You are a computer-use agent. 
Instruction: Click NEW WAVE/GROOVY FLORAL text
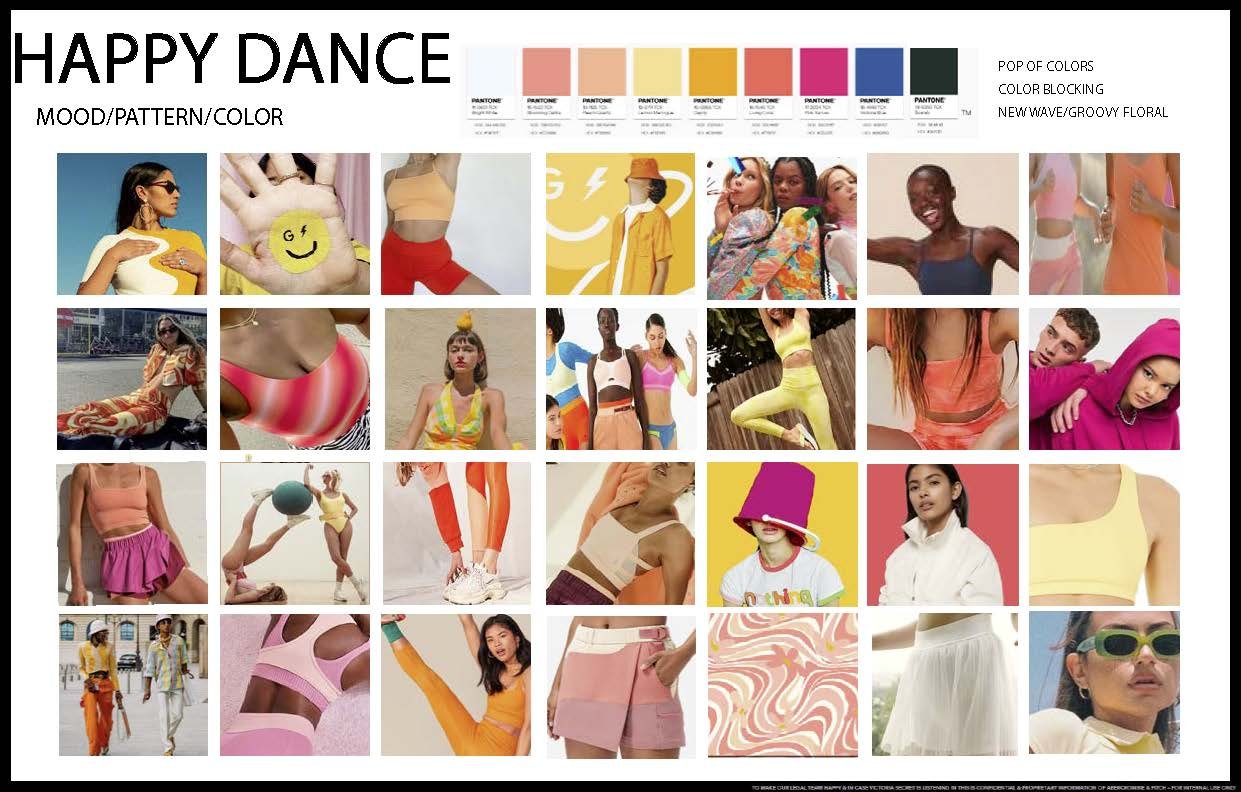(1083, 112)
